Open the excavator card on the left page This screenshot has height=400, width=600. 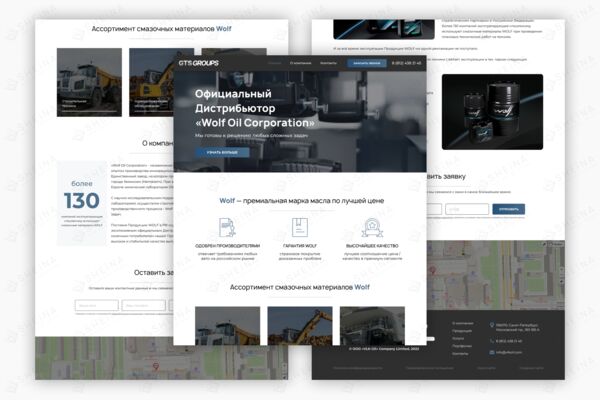(x=151, y=82)
